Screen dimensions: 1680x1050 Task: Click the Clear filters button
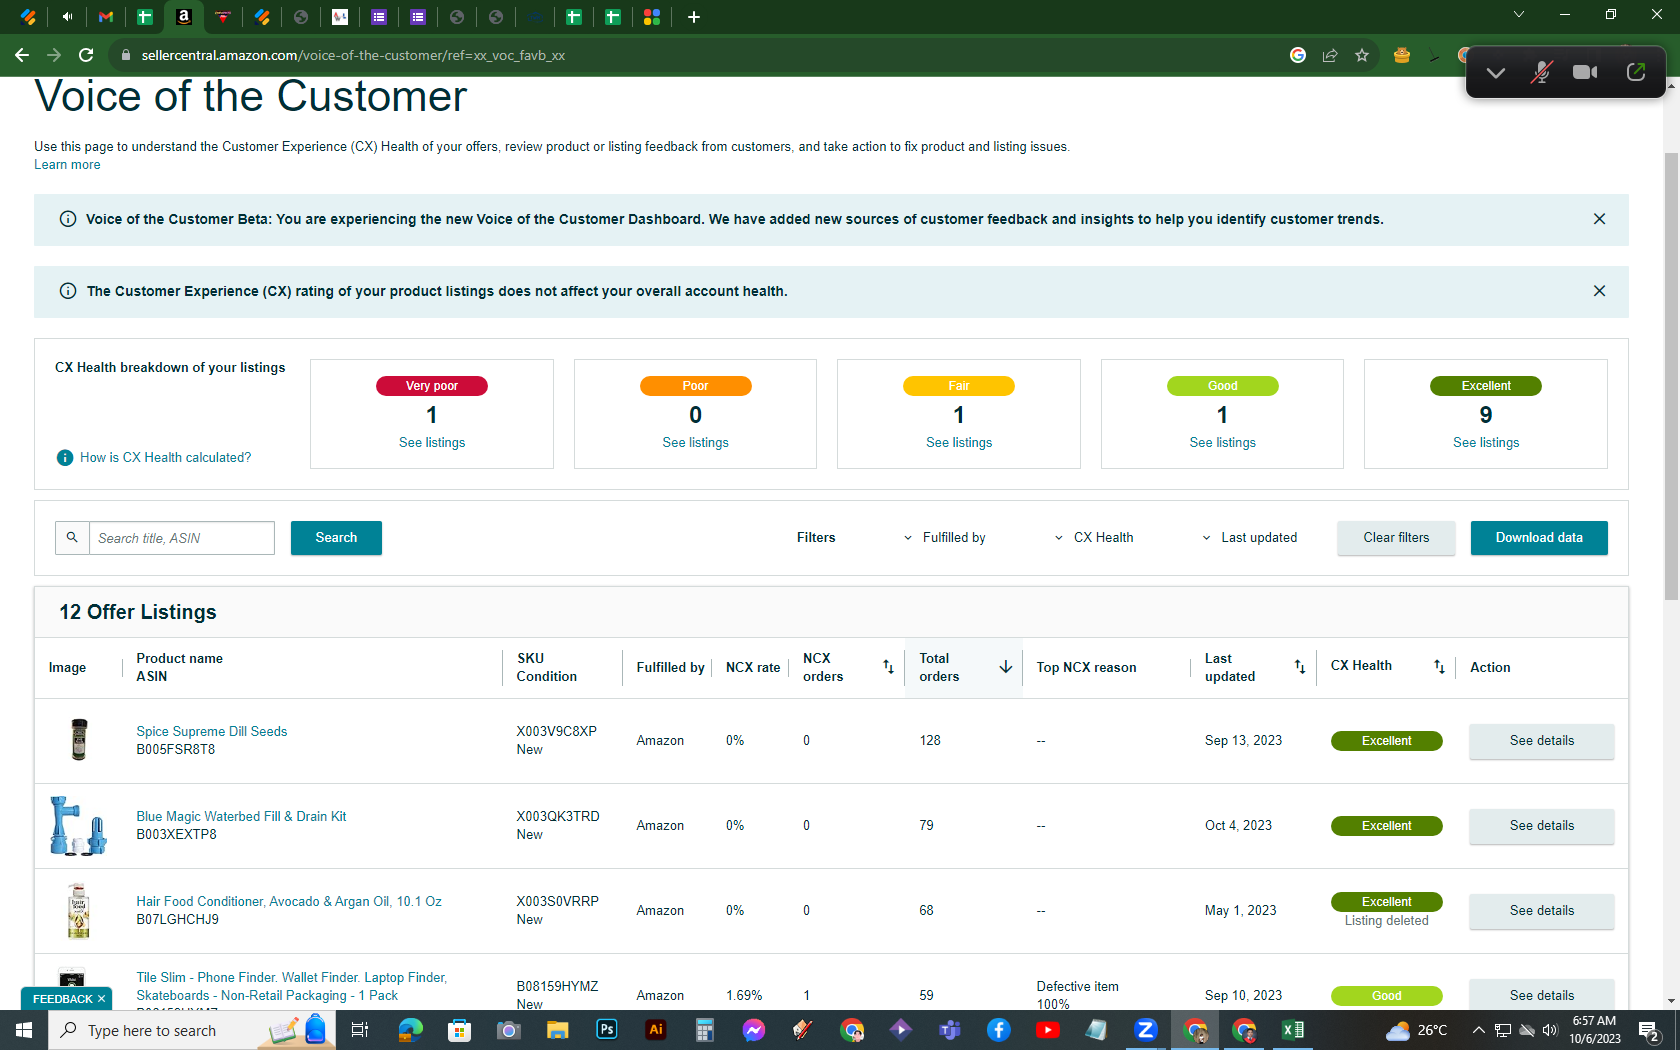tap(1396, 538)
